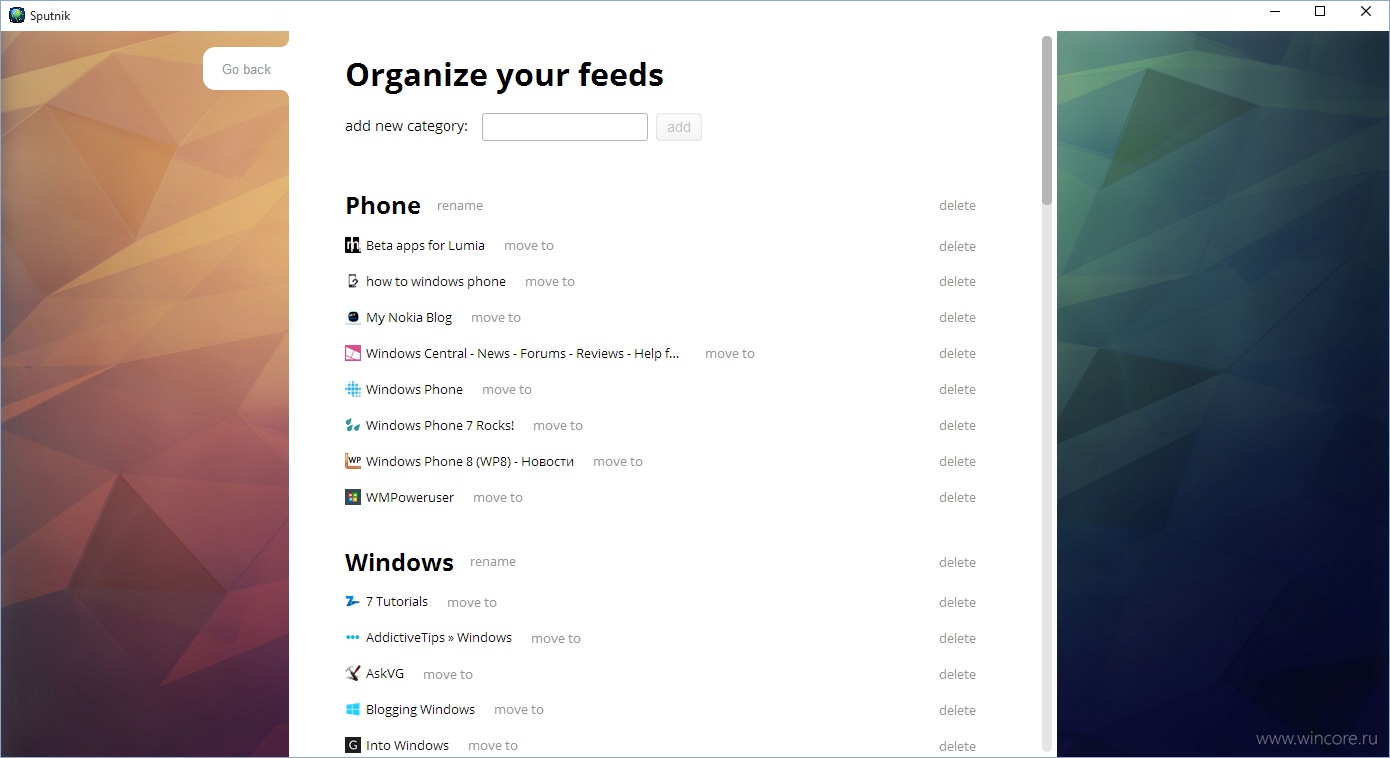The image size is (1390, 758).
Task: Select the Blogging Windows feed name
Action: click(420, 709)
